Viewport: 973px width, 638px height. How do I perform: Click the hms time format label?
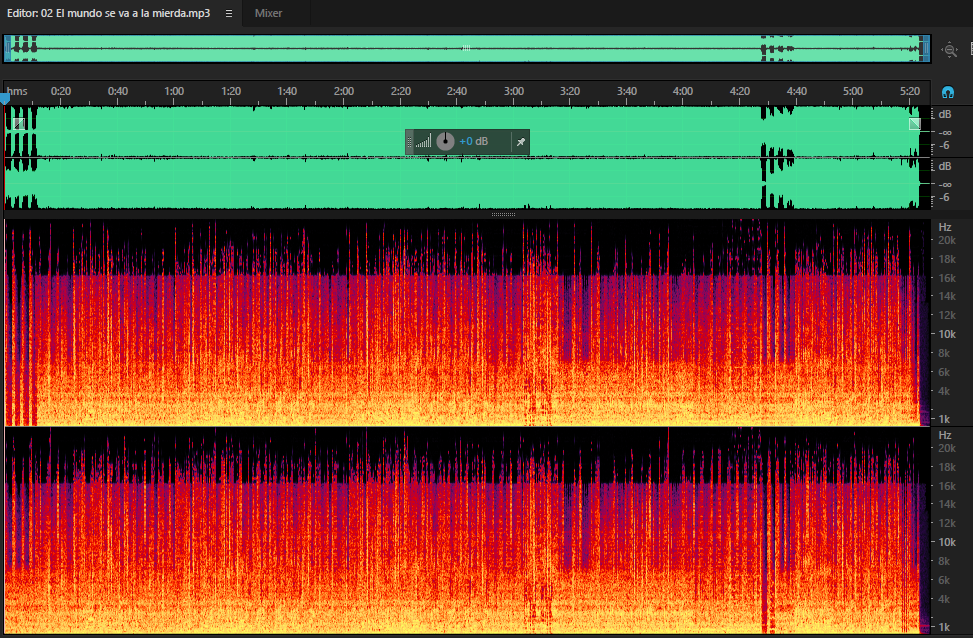(17, 91)
